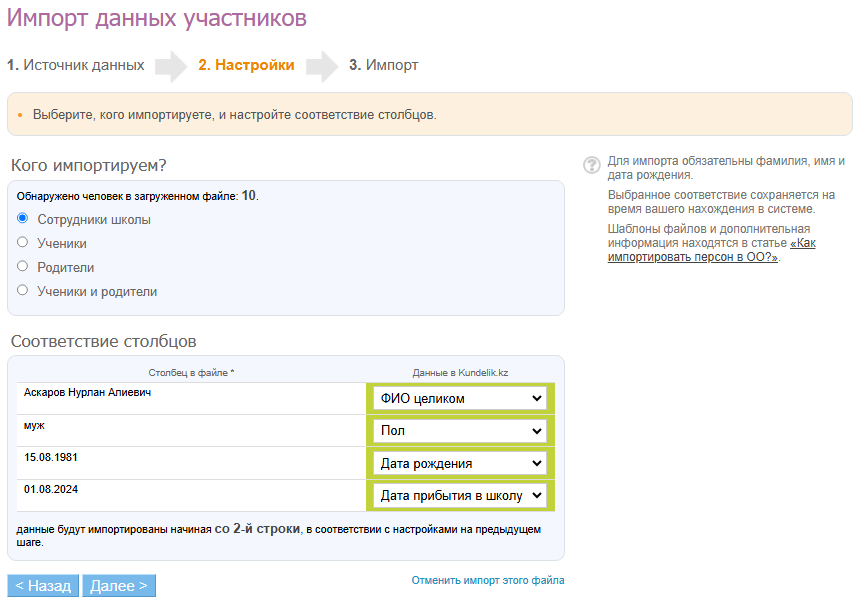Select the 'Сотрудники школы' radio option
The width and height of the screenshot is (858, 602).
[23, 218]
